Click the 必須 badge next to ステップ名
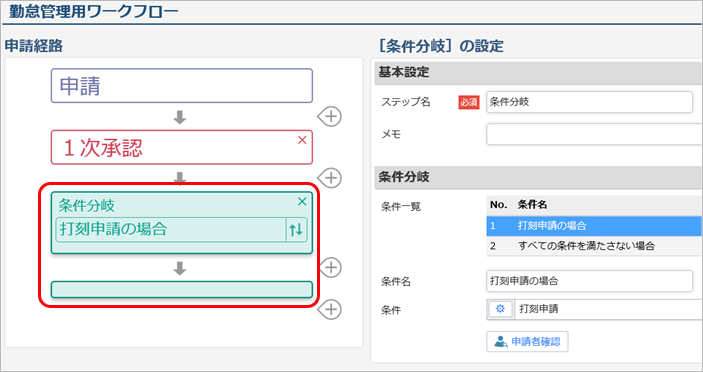This screenshot has height=372, width=703. (x=469, y=103)
